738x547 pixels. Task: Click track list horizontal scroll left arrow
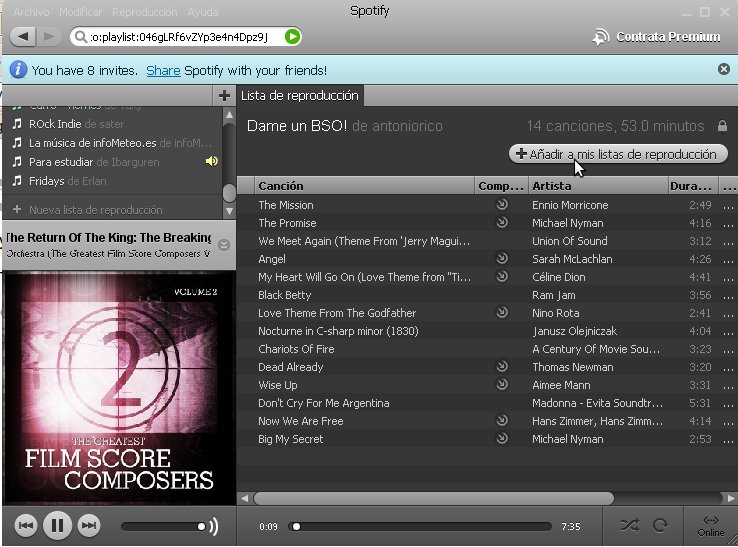[244, 498]
